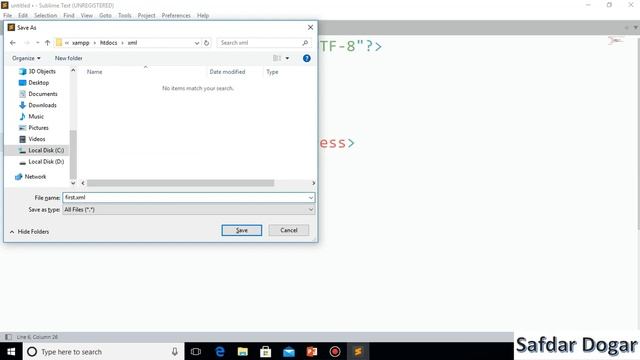Open the view options dropdown arrow
Viewport: 640px width, 360px height.
coord(287,58)
